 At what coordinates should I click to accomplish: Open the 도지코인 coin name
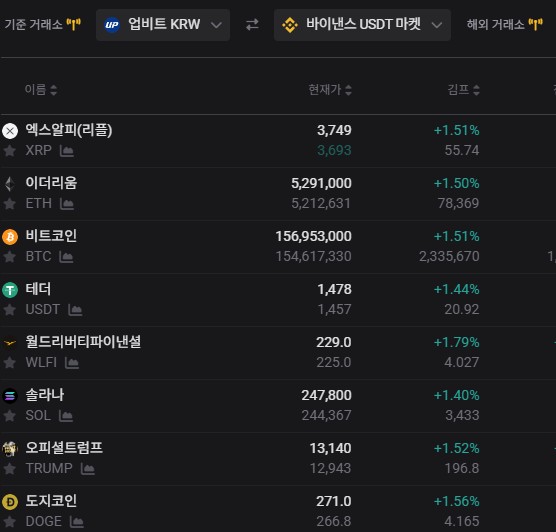51,501
